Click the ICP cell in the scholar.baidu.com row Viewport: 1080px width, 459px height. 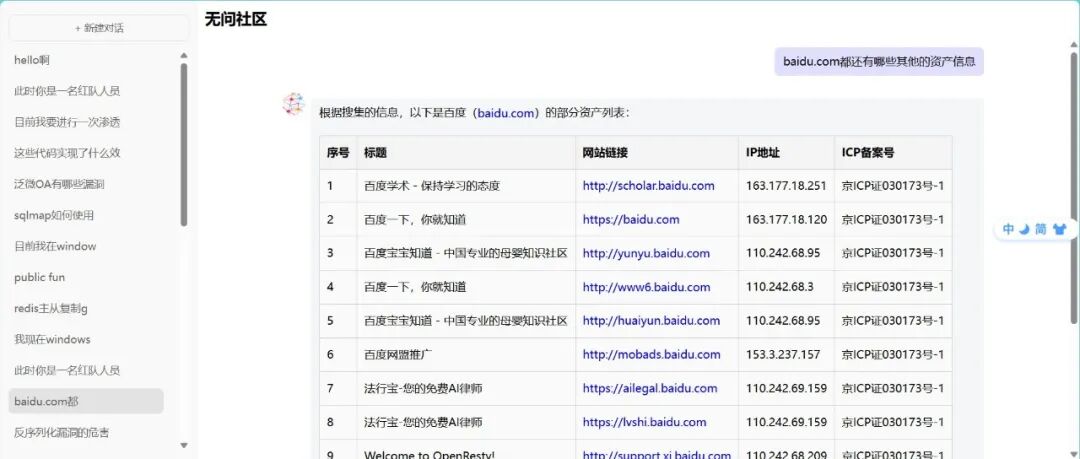[x=893, y=185]
